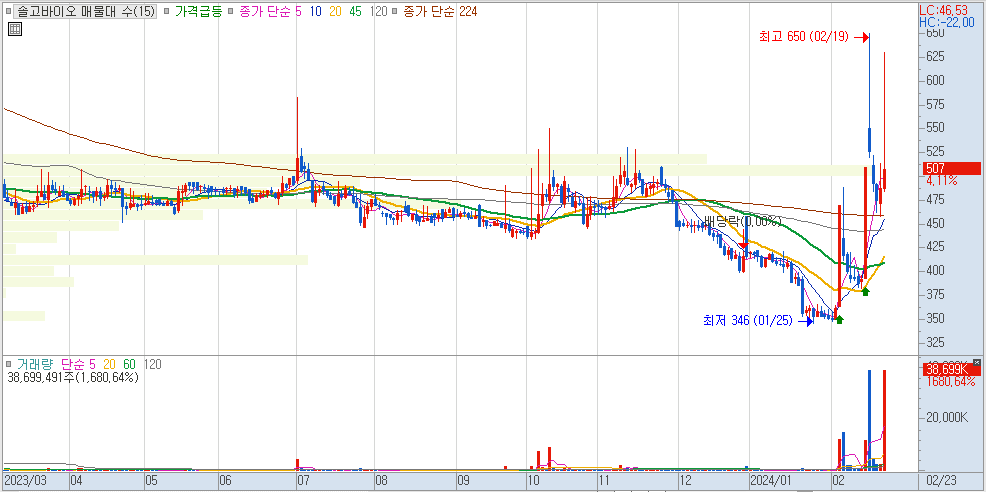Image resolution: width=986 pixels, height=492 pixels.
Task: Click the 600 price axis label
Action: 934,81
